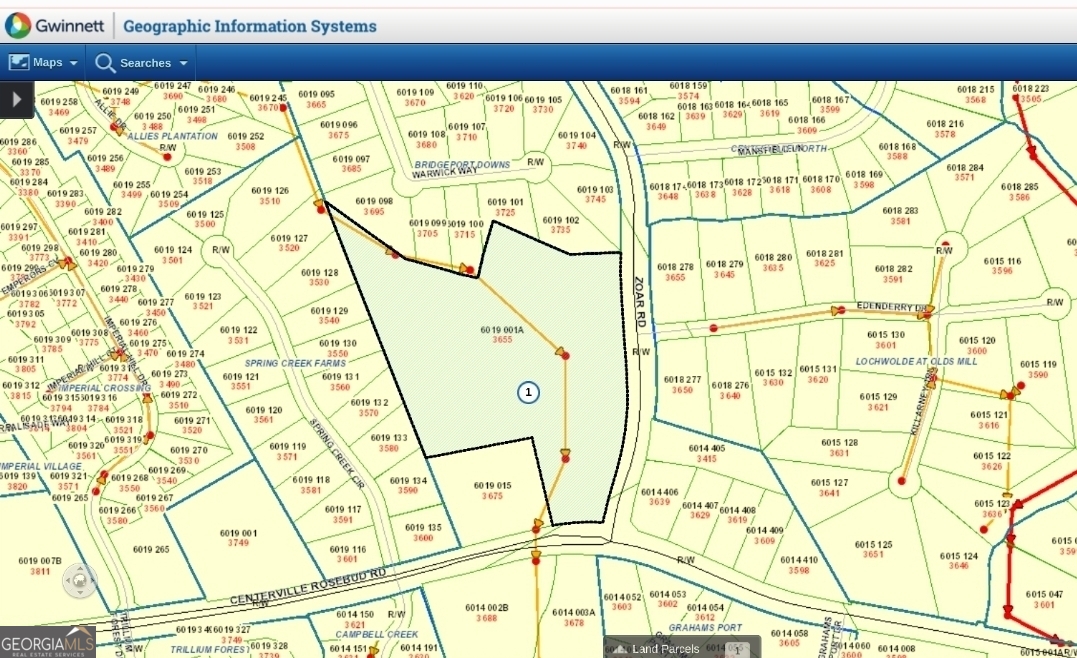1077x658 pixels.
Task: Click parcel label 6018 215
Action: (975, 89)
